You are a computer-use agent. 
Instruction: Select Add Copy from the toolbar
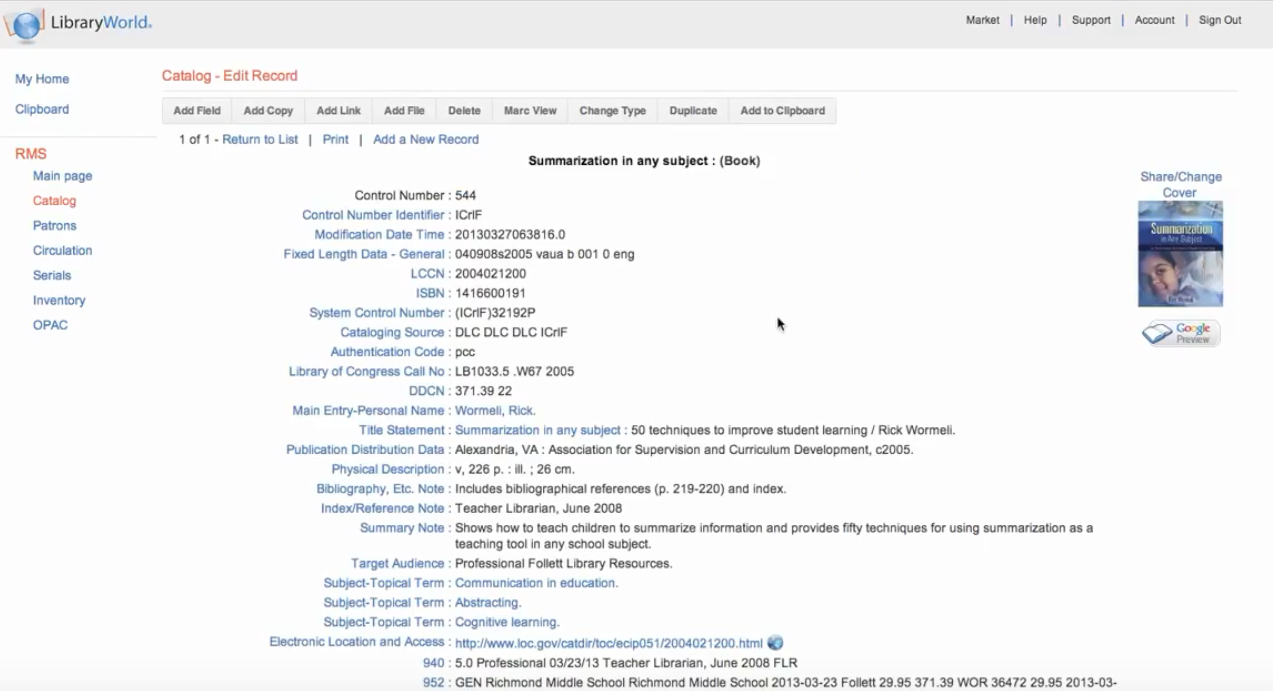[x=267, y=110]
